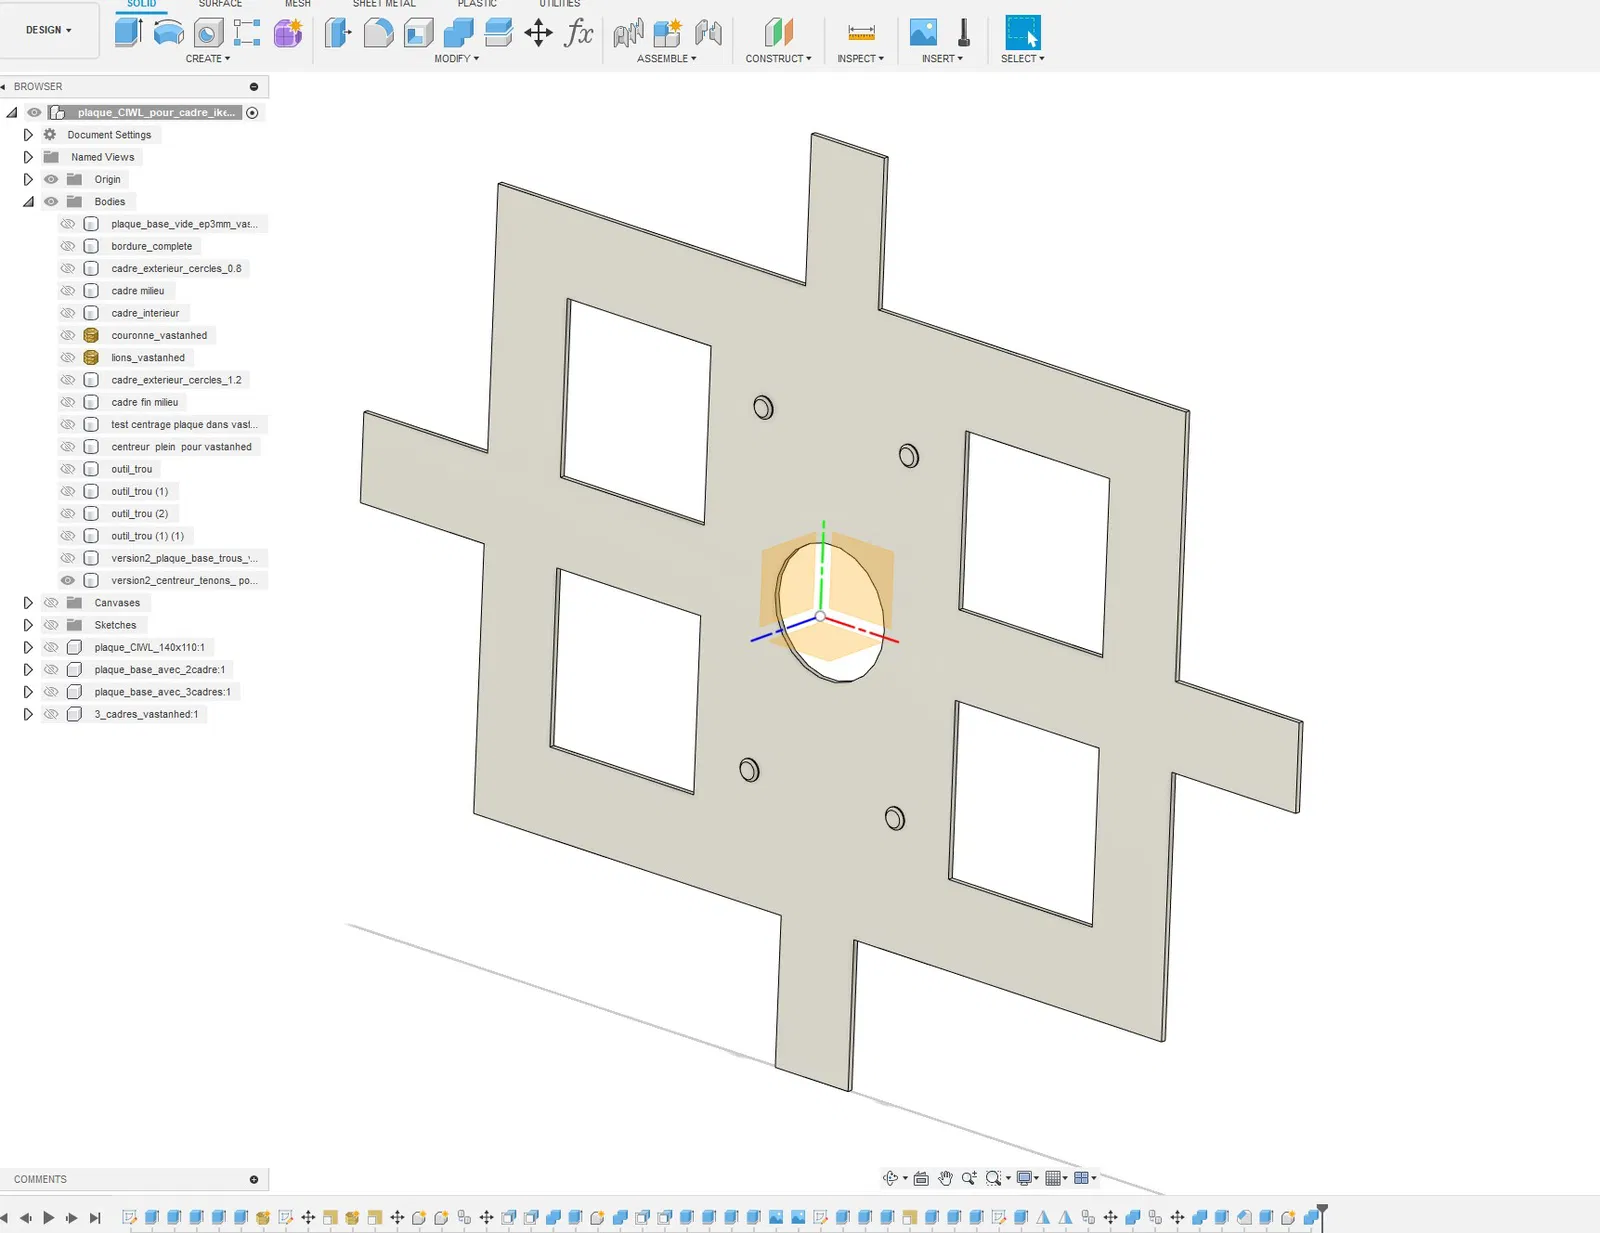The height and width of the screenshot is (1233, 1600).
Task: Toggle visibility of couronne_vastanhed body
Action: tap(68, 335)
